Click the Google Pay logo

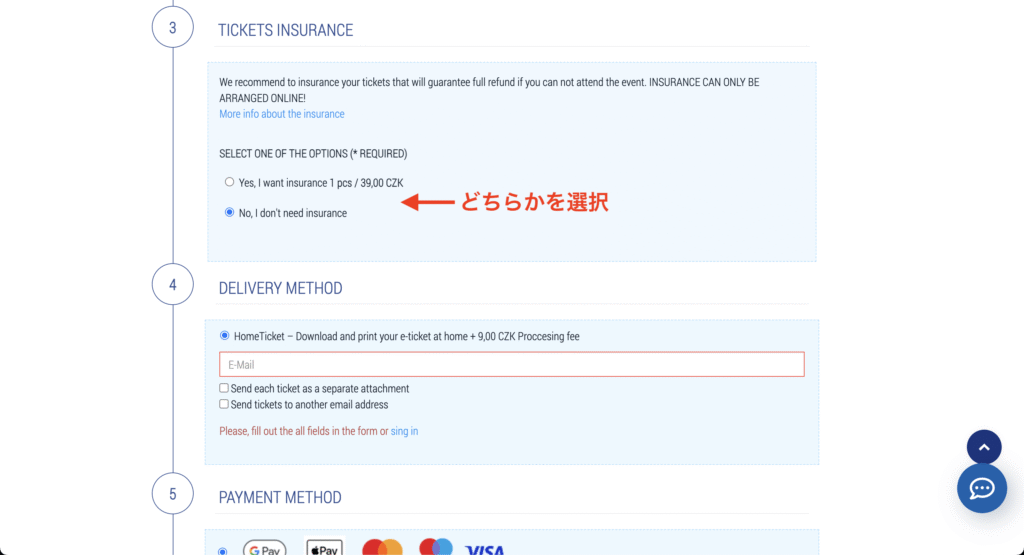point(264,549)
